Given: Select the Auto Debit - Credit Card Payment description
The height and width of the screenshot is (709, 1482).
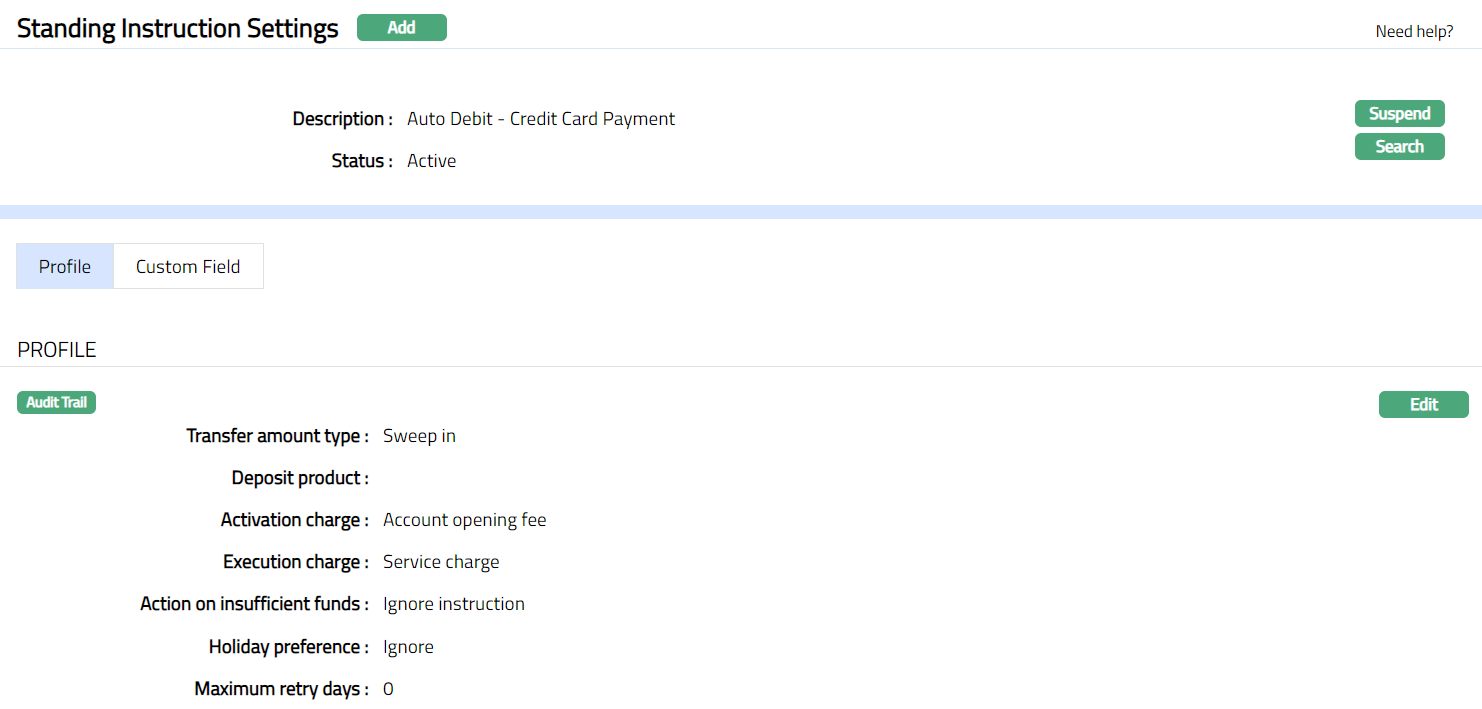Looking at the screenshot, I should tap(541, 119).
